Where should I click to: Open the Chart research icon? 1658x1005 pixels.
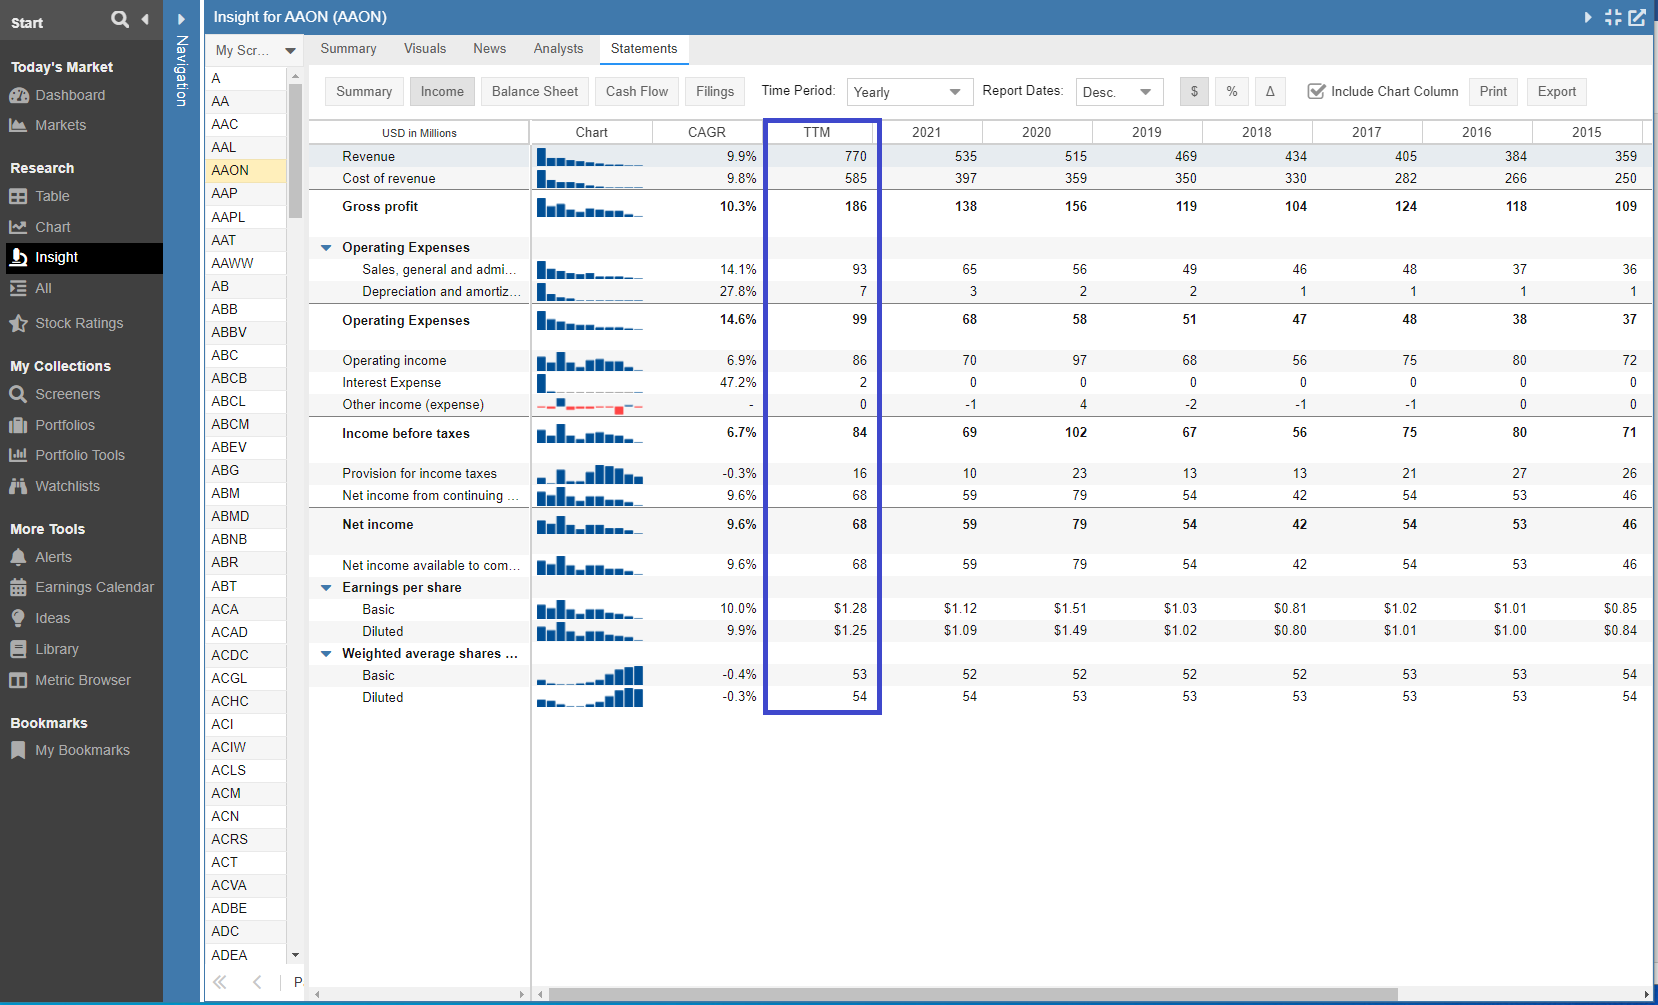(x=18, y=227)
